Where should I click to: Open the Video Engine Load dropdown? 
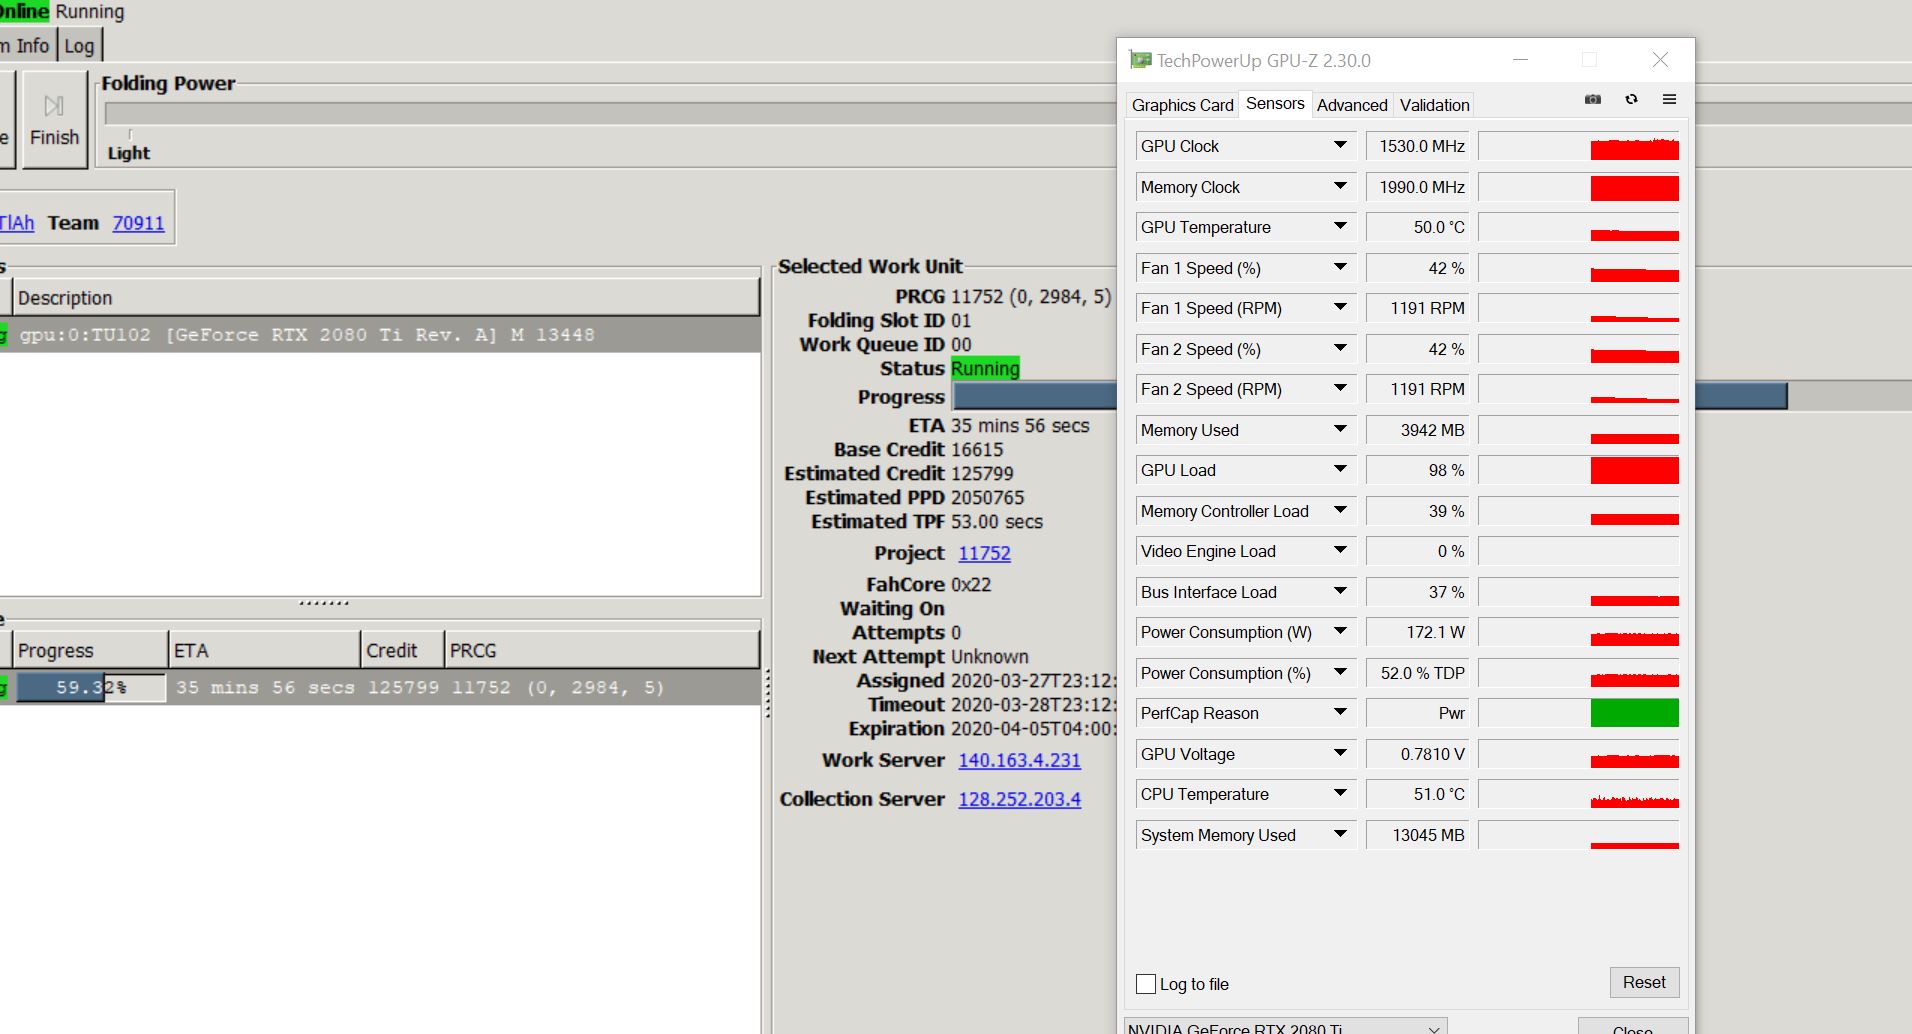pyautogui.click(x=1340, y=551)
